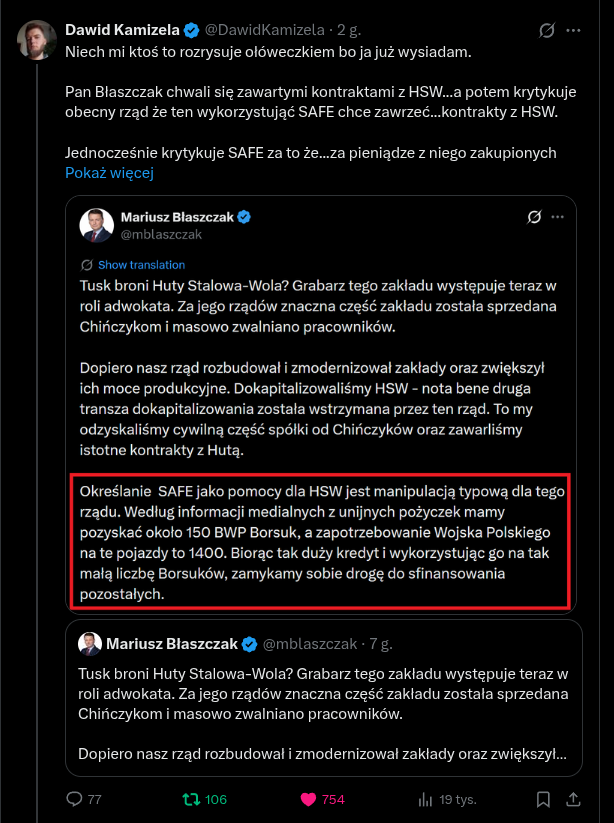The image size is (614, 823).
Task: Click Show translation link
Action: (x=141, y=265)
